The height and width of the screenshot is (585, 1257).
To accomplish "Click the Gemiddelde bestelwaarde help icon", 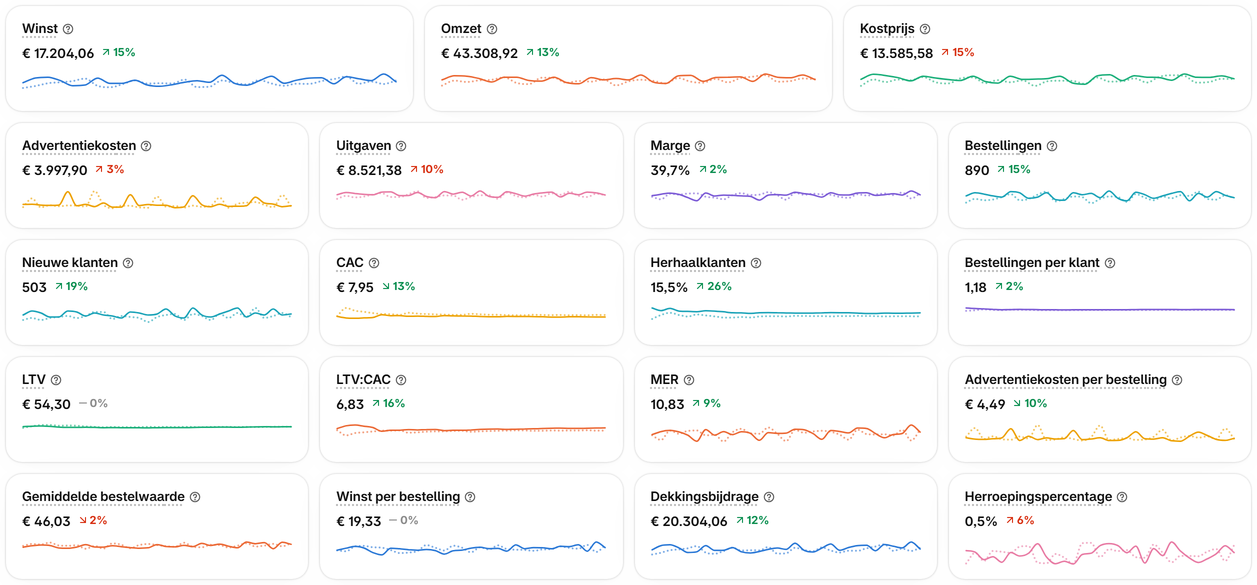I will coord(195,497).
